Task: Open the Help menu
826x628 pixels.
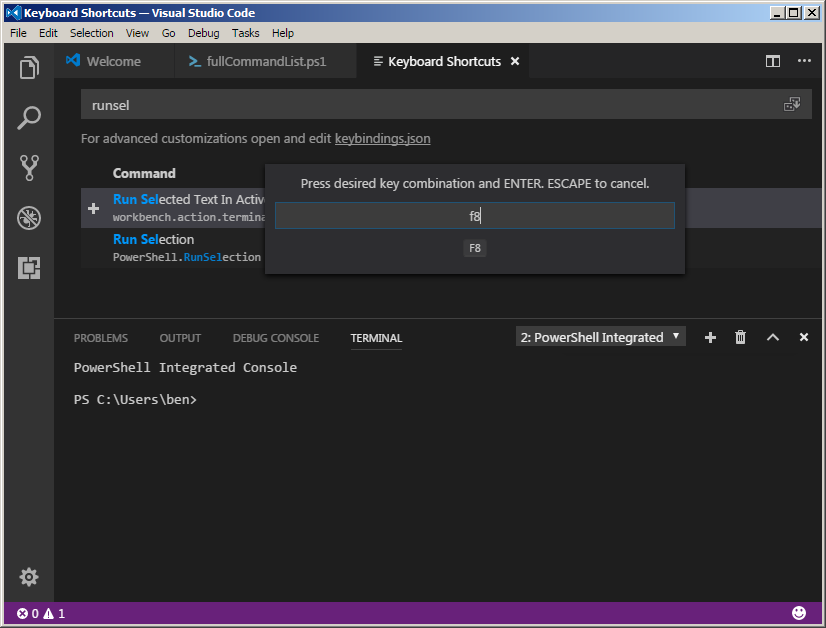Action: 283,33
